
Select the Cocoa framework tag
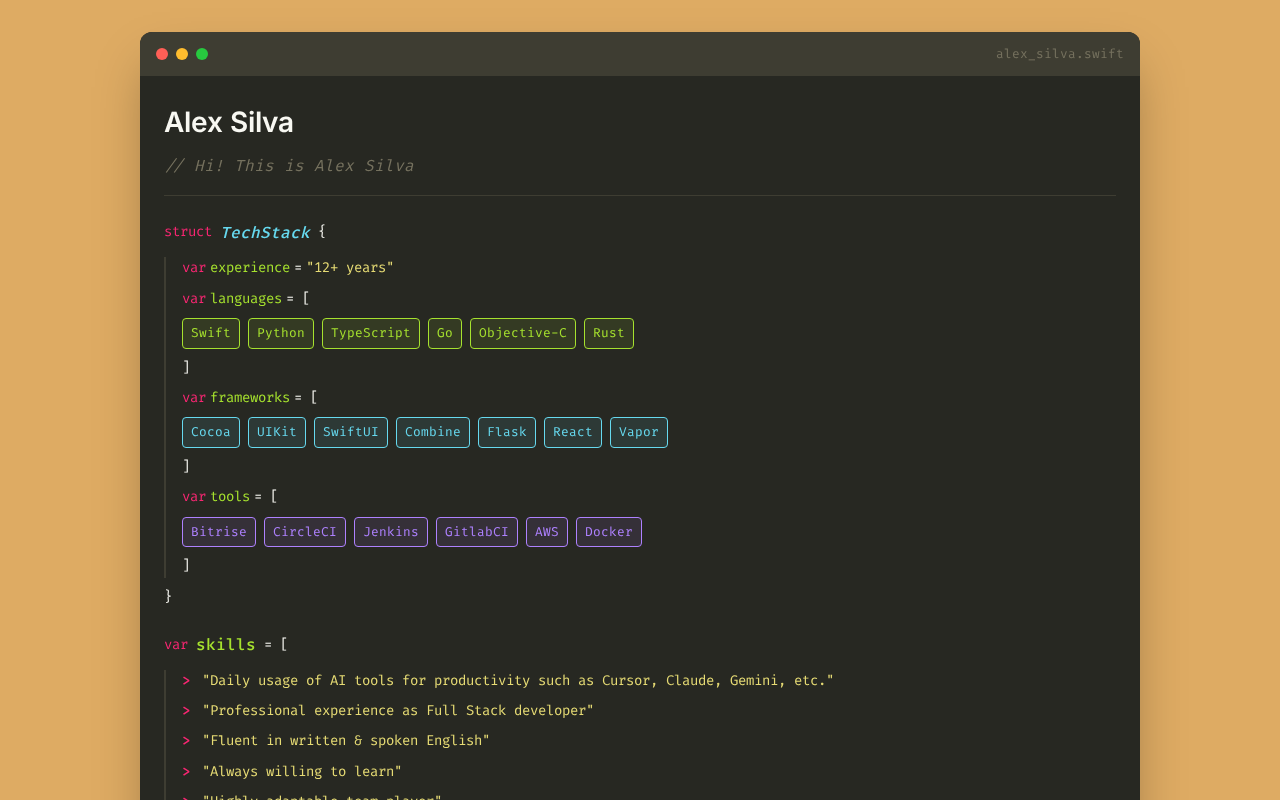pos(211,432)
